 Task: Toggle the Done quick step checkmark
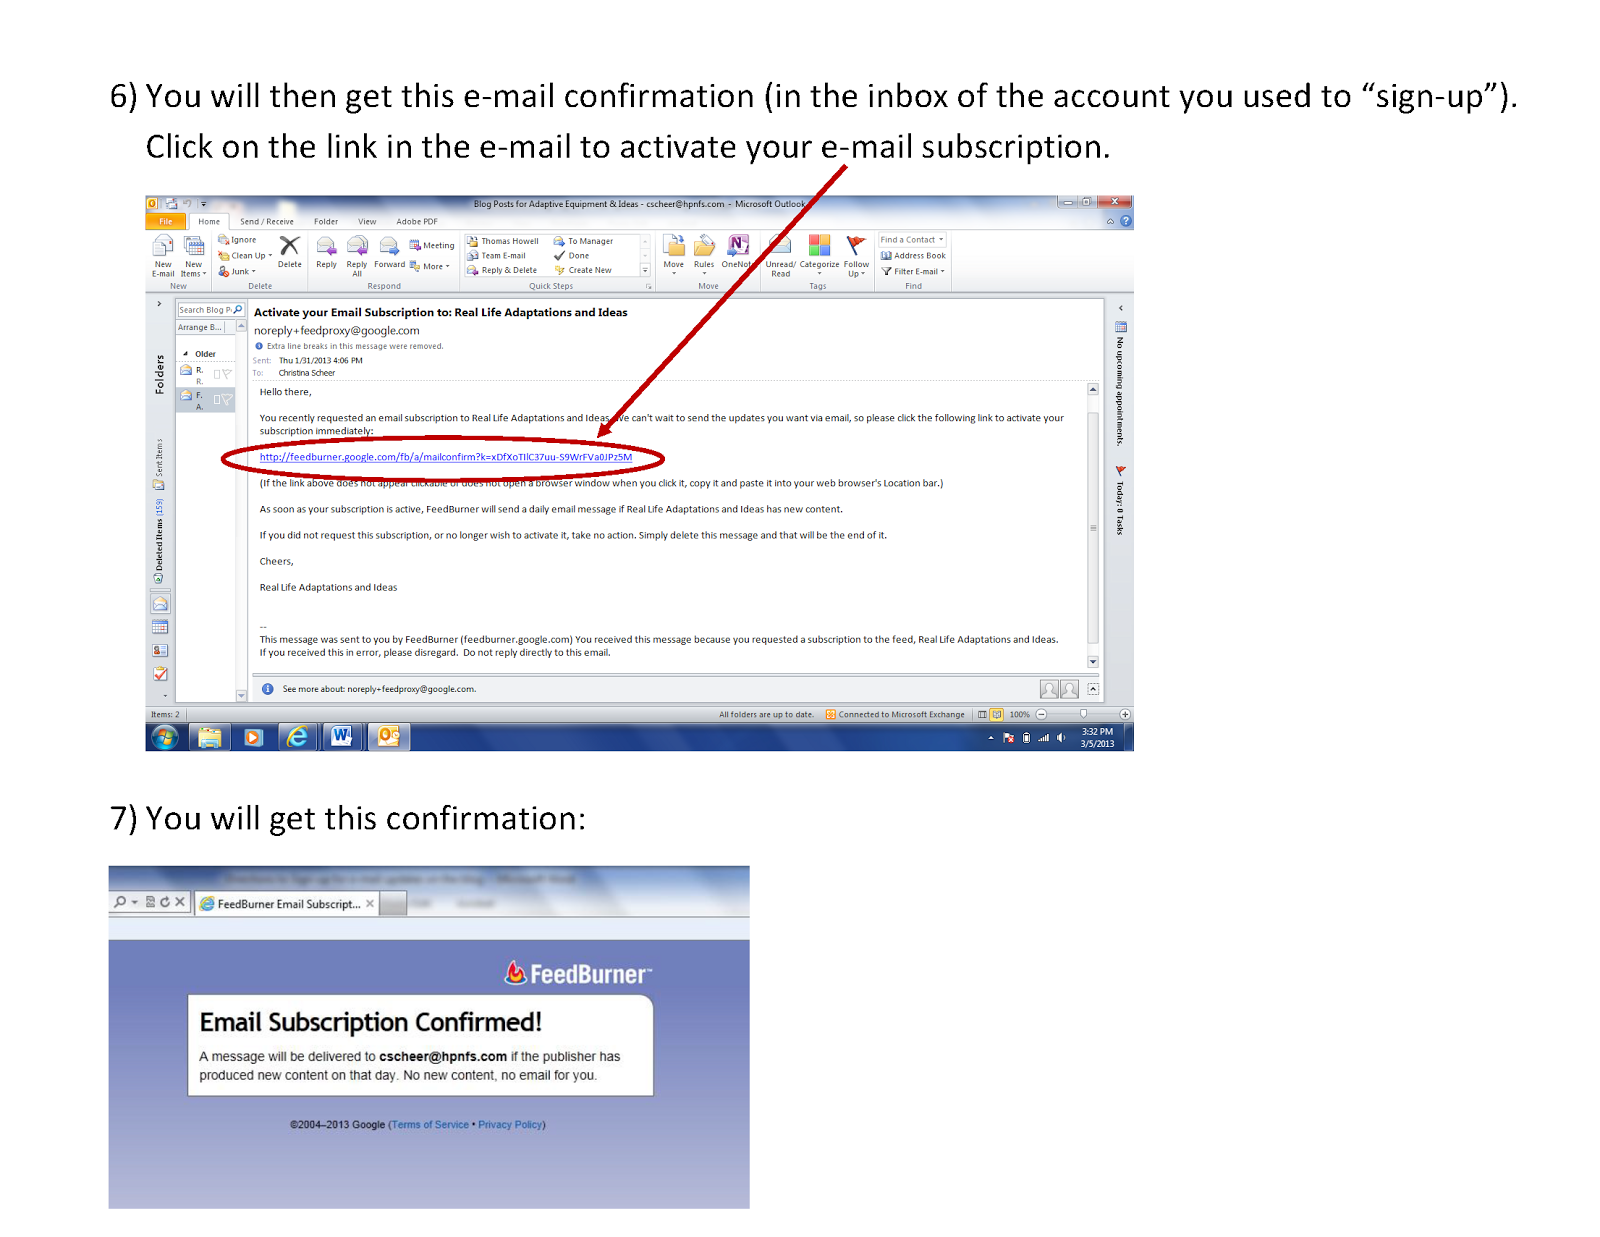(577, 255)
